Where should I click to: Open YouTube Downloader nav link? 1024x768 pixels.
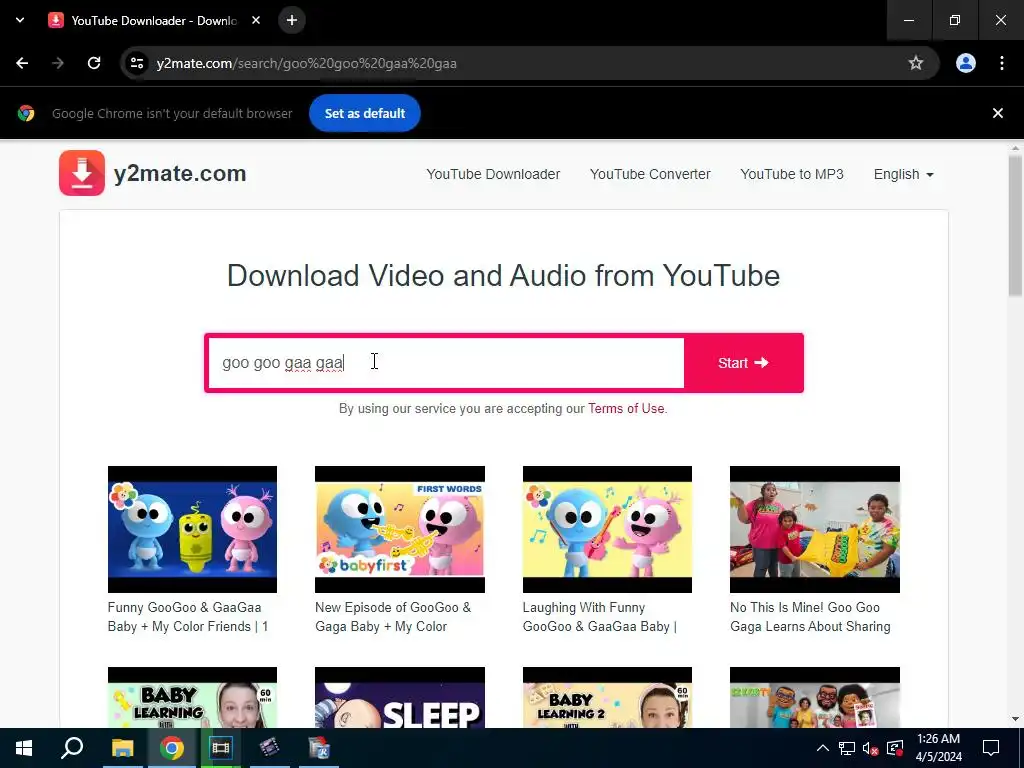493,174
